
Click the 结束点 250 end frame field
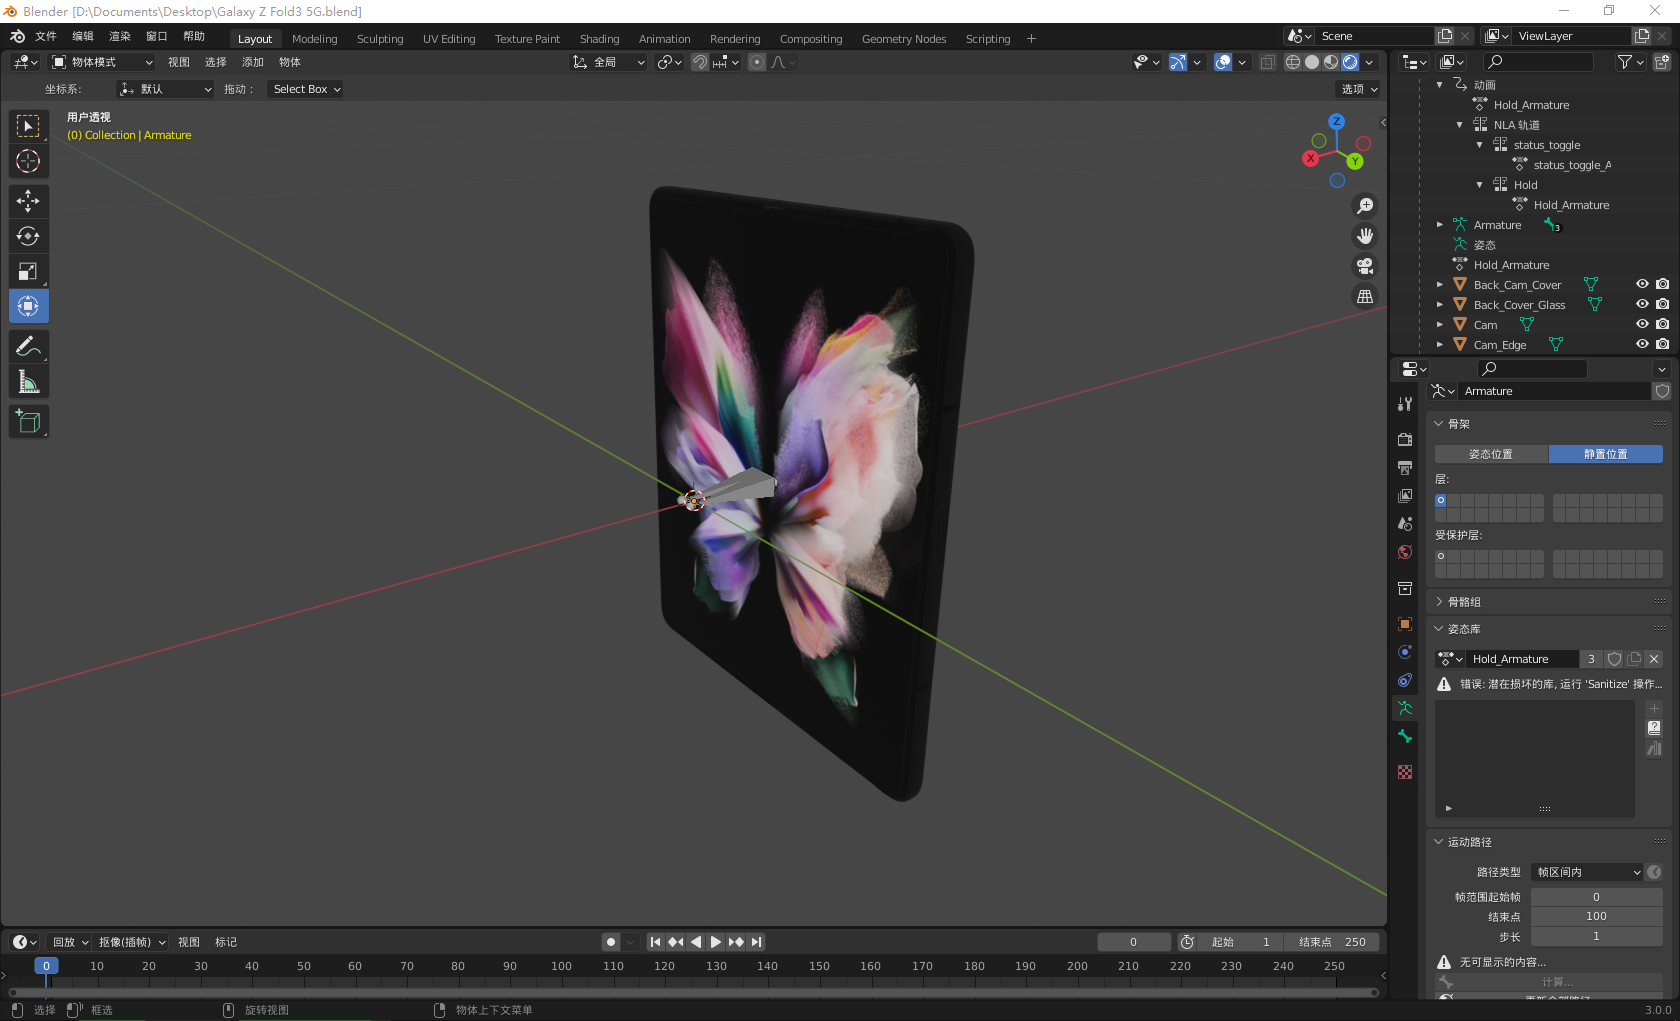(x=1333, y=942)
